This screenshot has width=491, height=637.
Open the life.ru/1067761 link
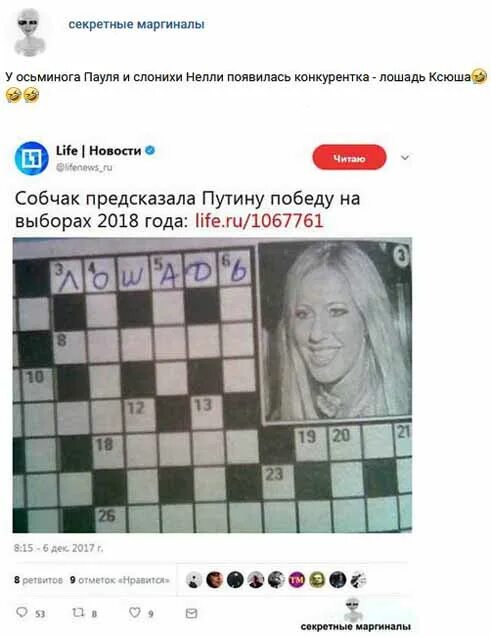point(259,221)
